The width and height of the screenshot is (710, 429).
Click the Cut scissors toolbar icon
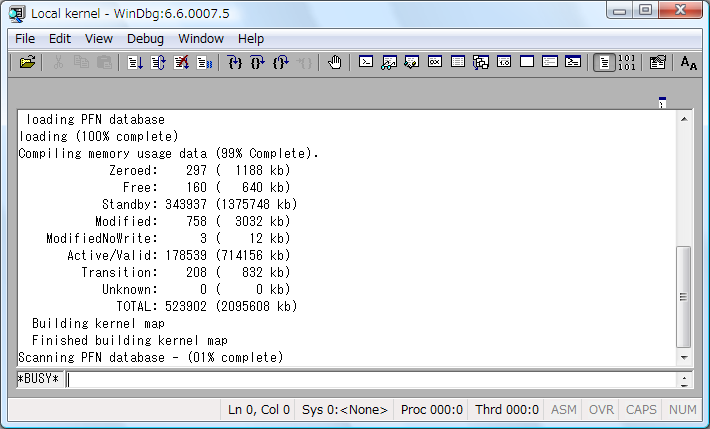58,62
